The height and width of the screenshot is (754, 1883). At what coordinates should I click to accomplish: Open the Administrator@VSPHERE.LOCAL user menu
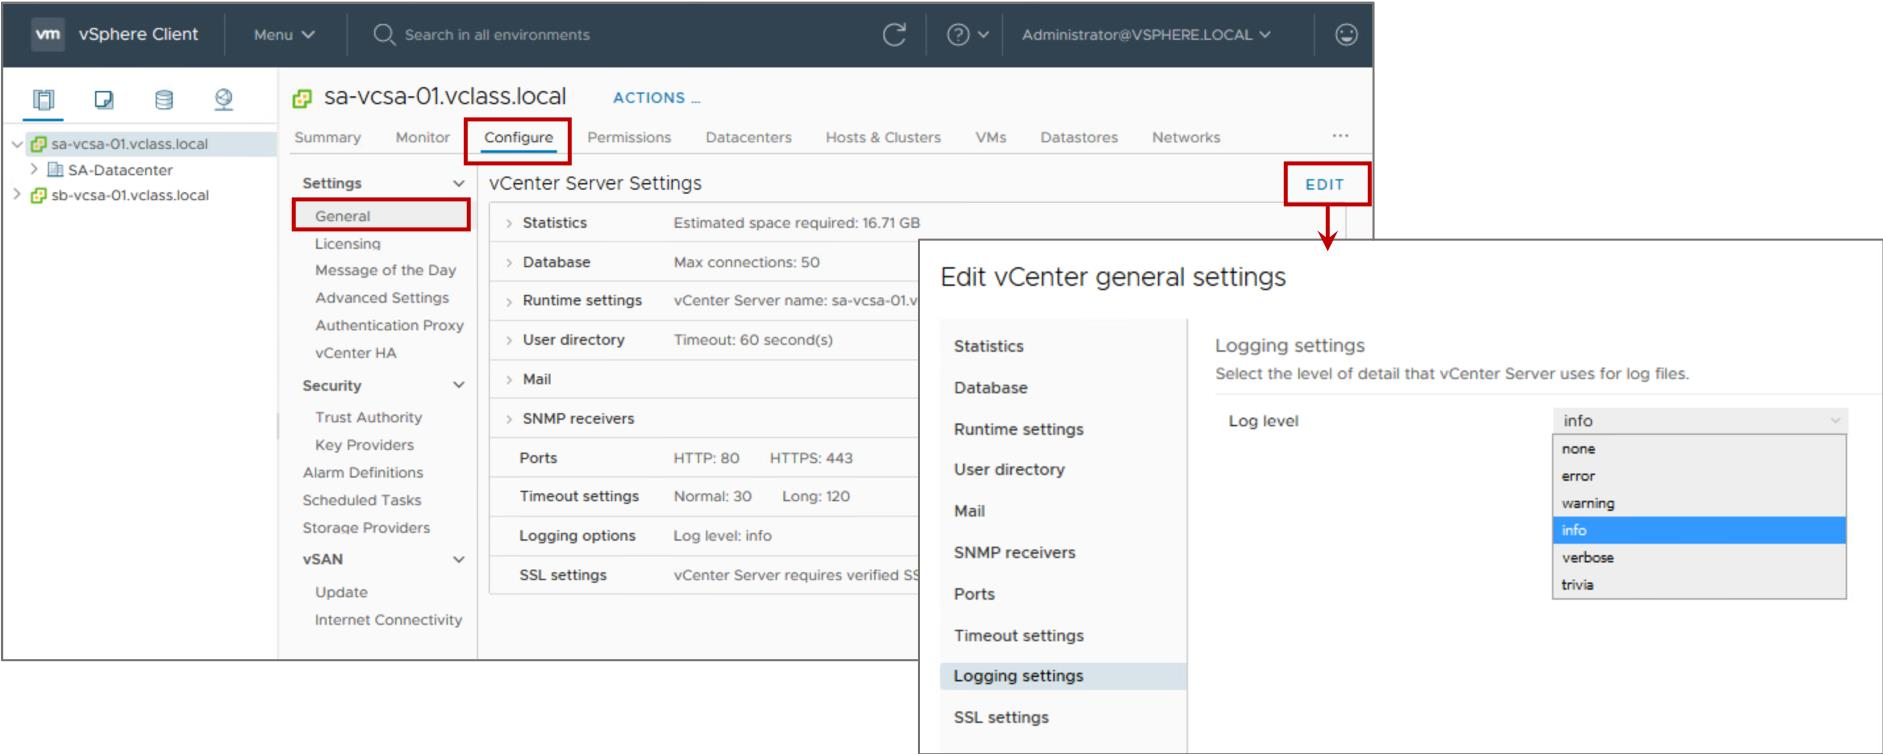click(1146, 34)
